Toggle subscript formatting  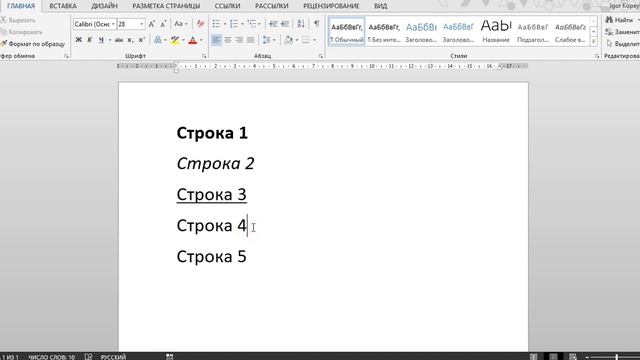130,40
